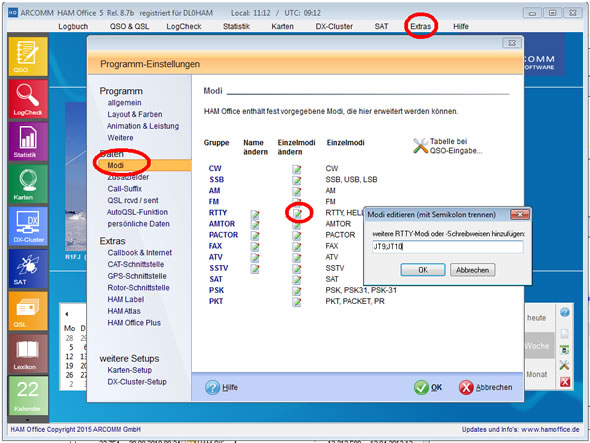Select Layout & Farben settings
590x443 pixels.
point(135,114)
